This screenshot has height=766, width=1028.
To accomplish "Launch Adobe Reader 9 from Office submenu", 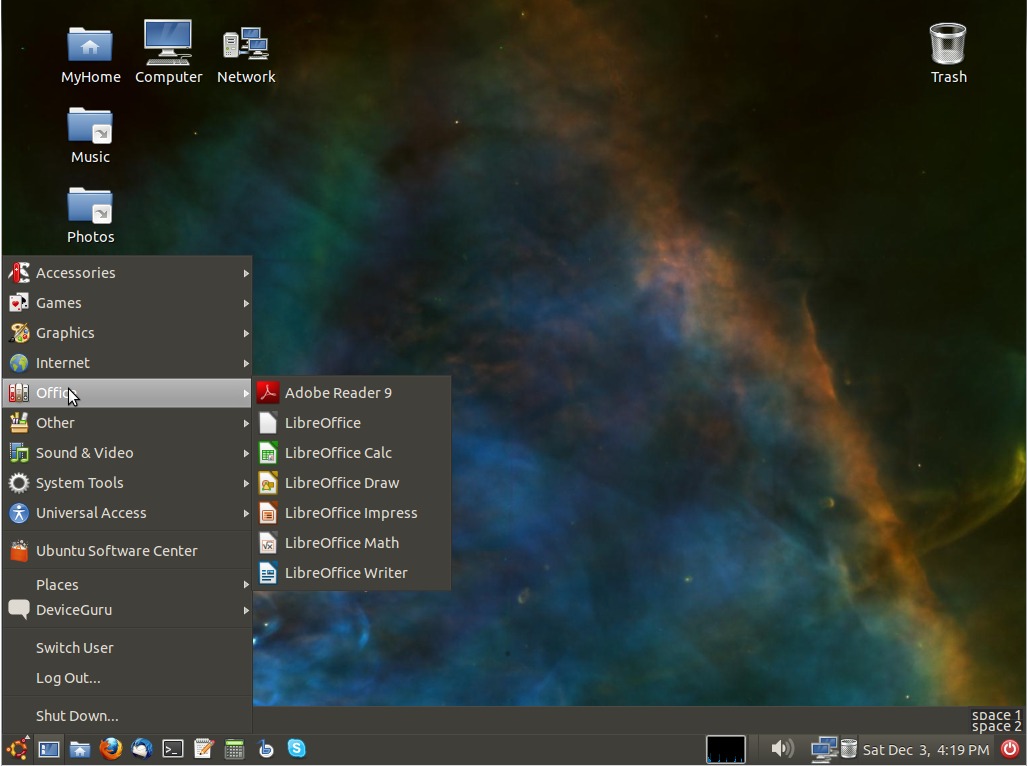I will pyautogui.click(x=352, y=392).
